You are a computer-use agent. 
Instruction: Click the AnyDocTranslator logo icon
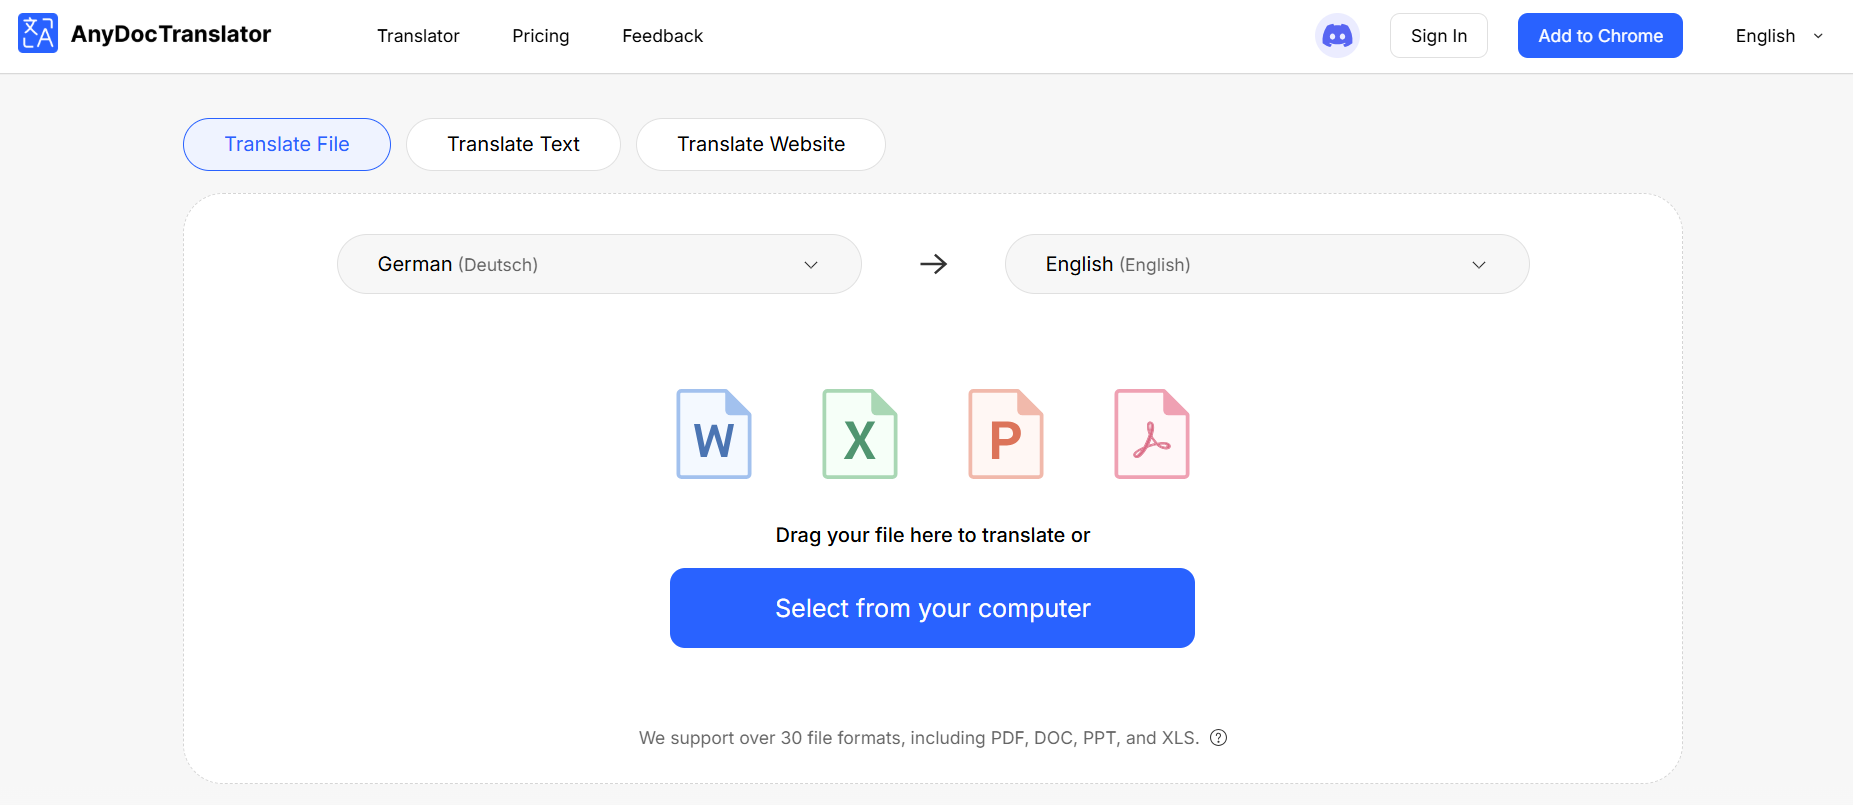pos(38,34)
